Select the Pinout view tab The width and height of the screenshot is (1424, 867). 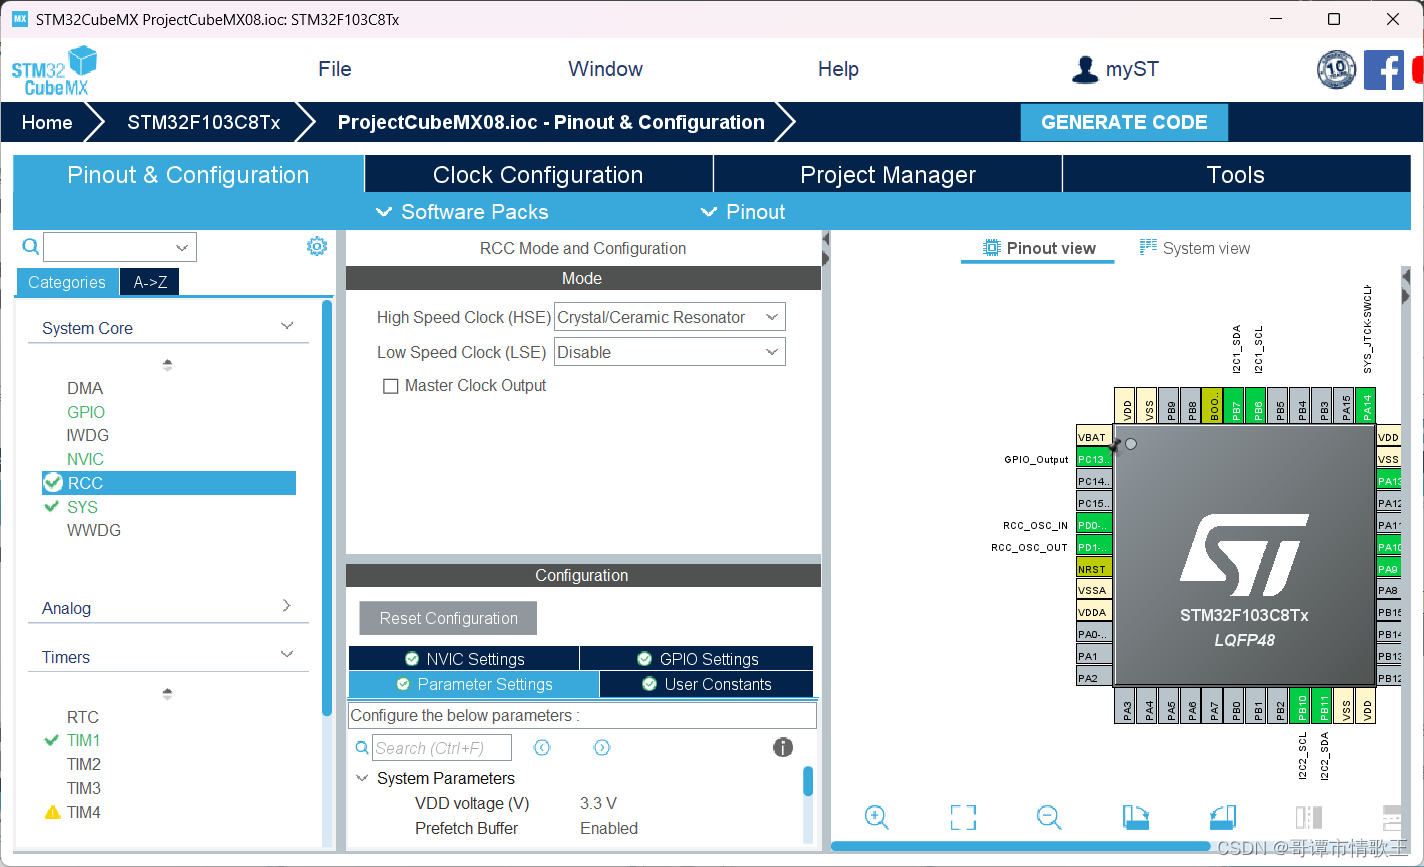(1039, 248)
